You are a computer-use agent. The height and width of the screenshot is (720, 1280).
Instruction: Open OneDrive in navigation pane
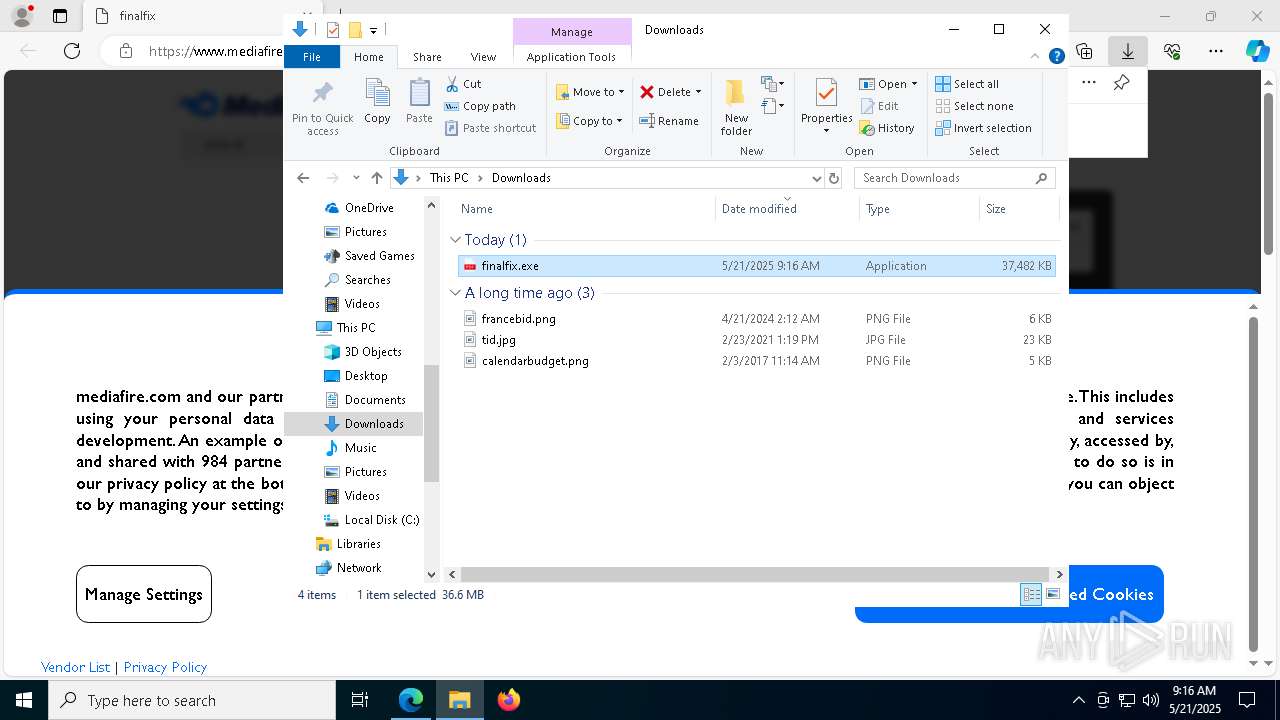(359, 208)
